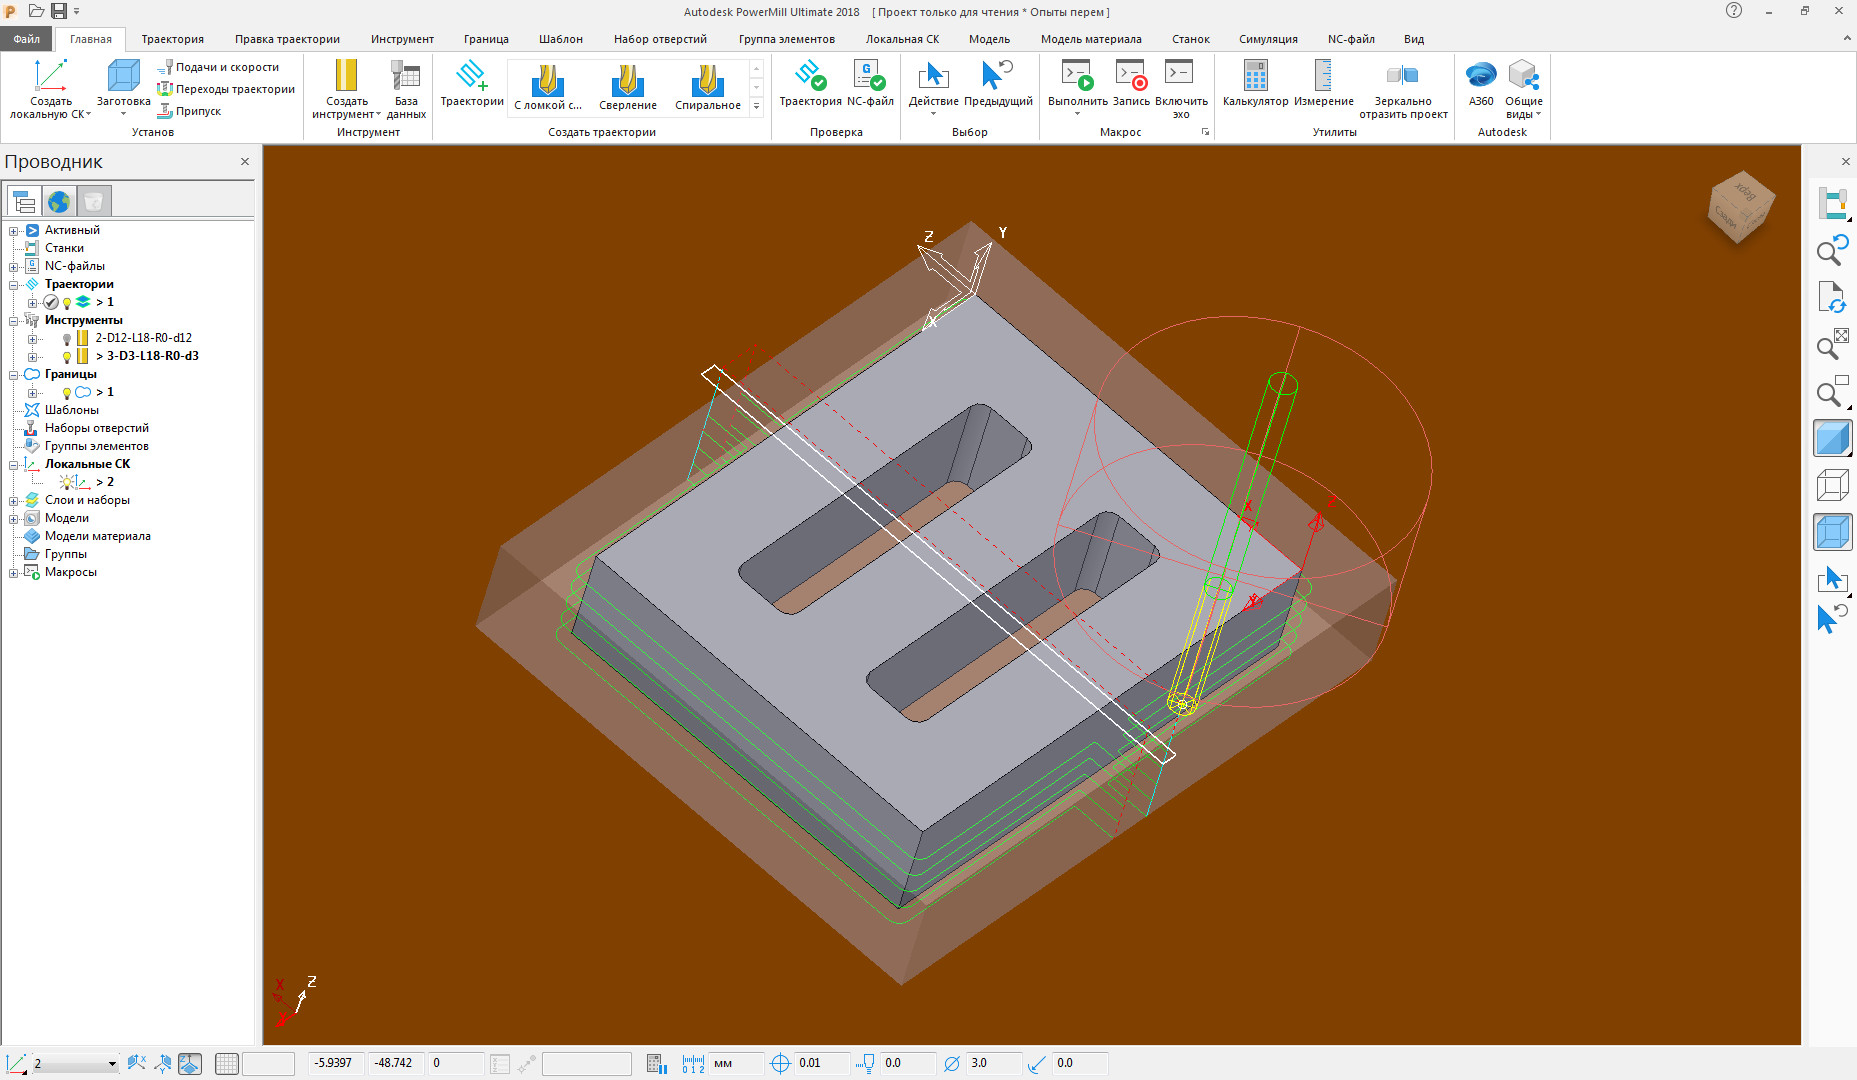Select the Станки tree item
Image resolution: width=1857 pixels, height=1080 pixels.
click(x=64, y=248)
